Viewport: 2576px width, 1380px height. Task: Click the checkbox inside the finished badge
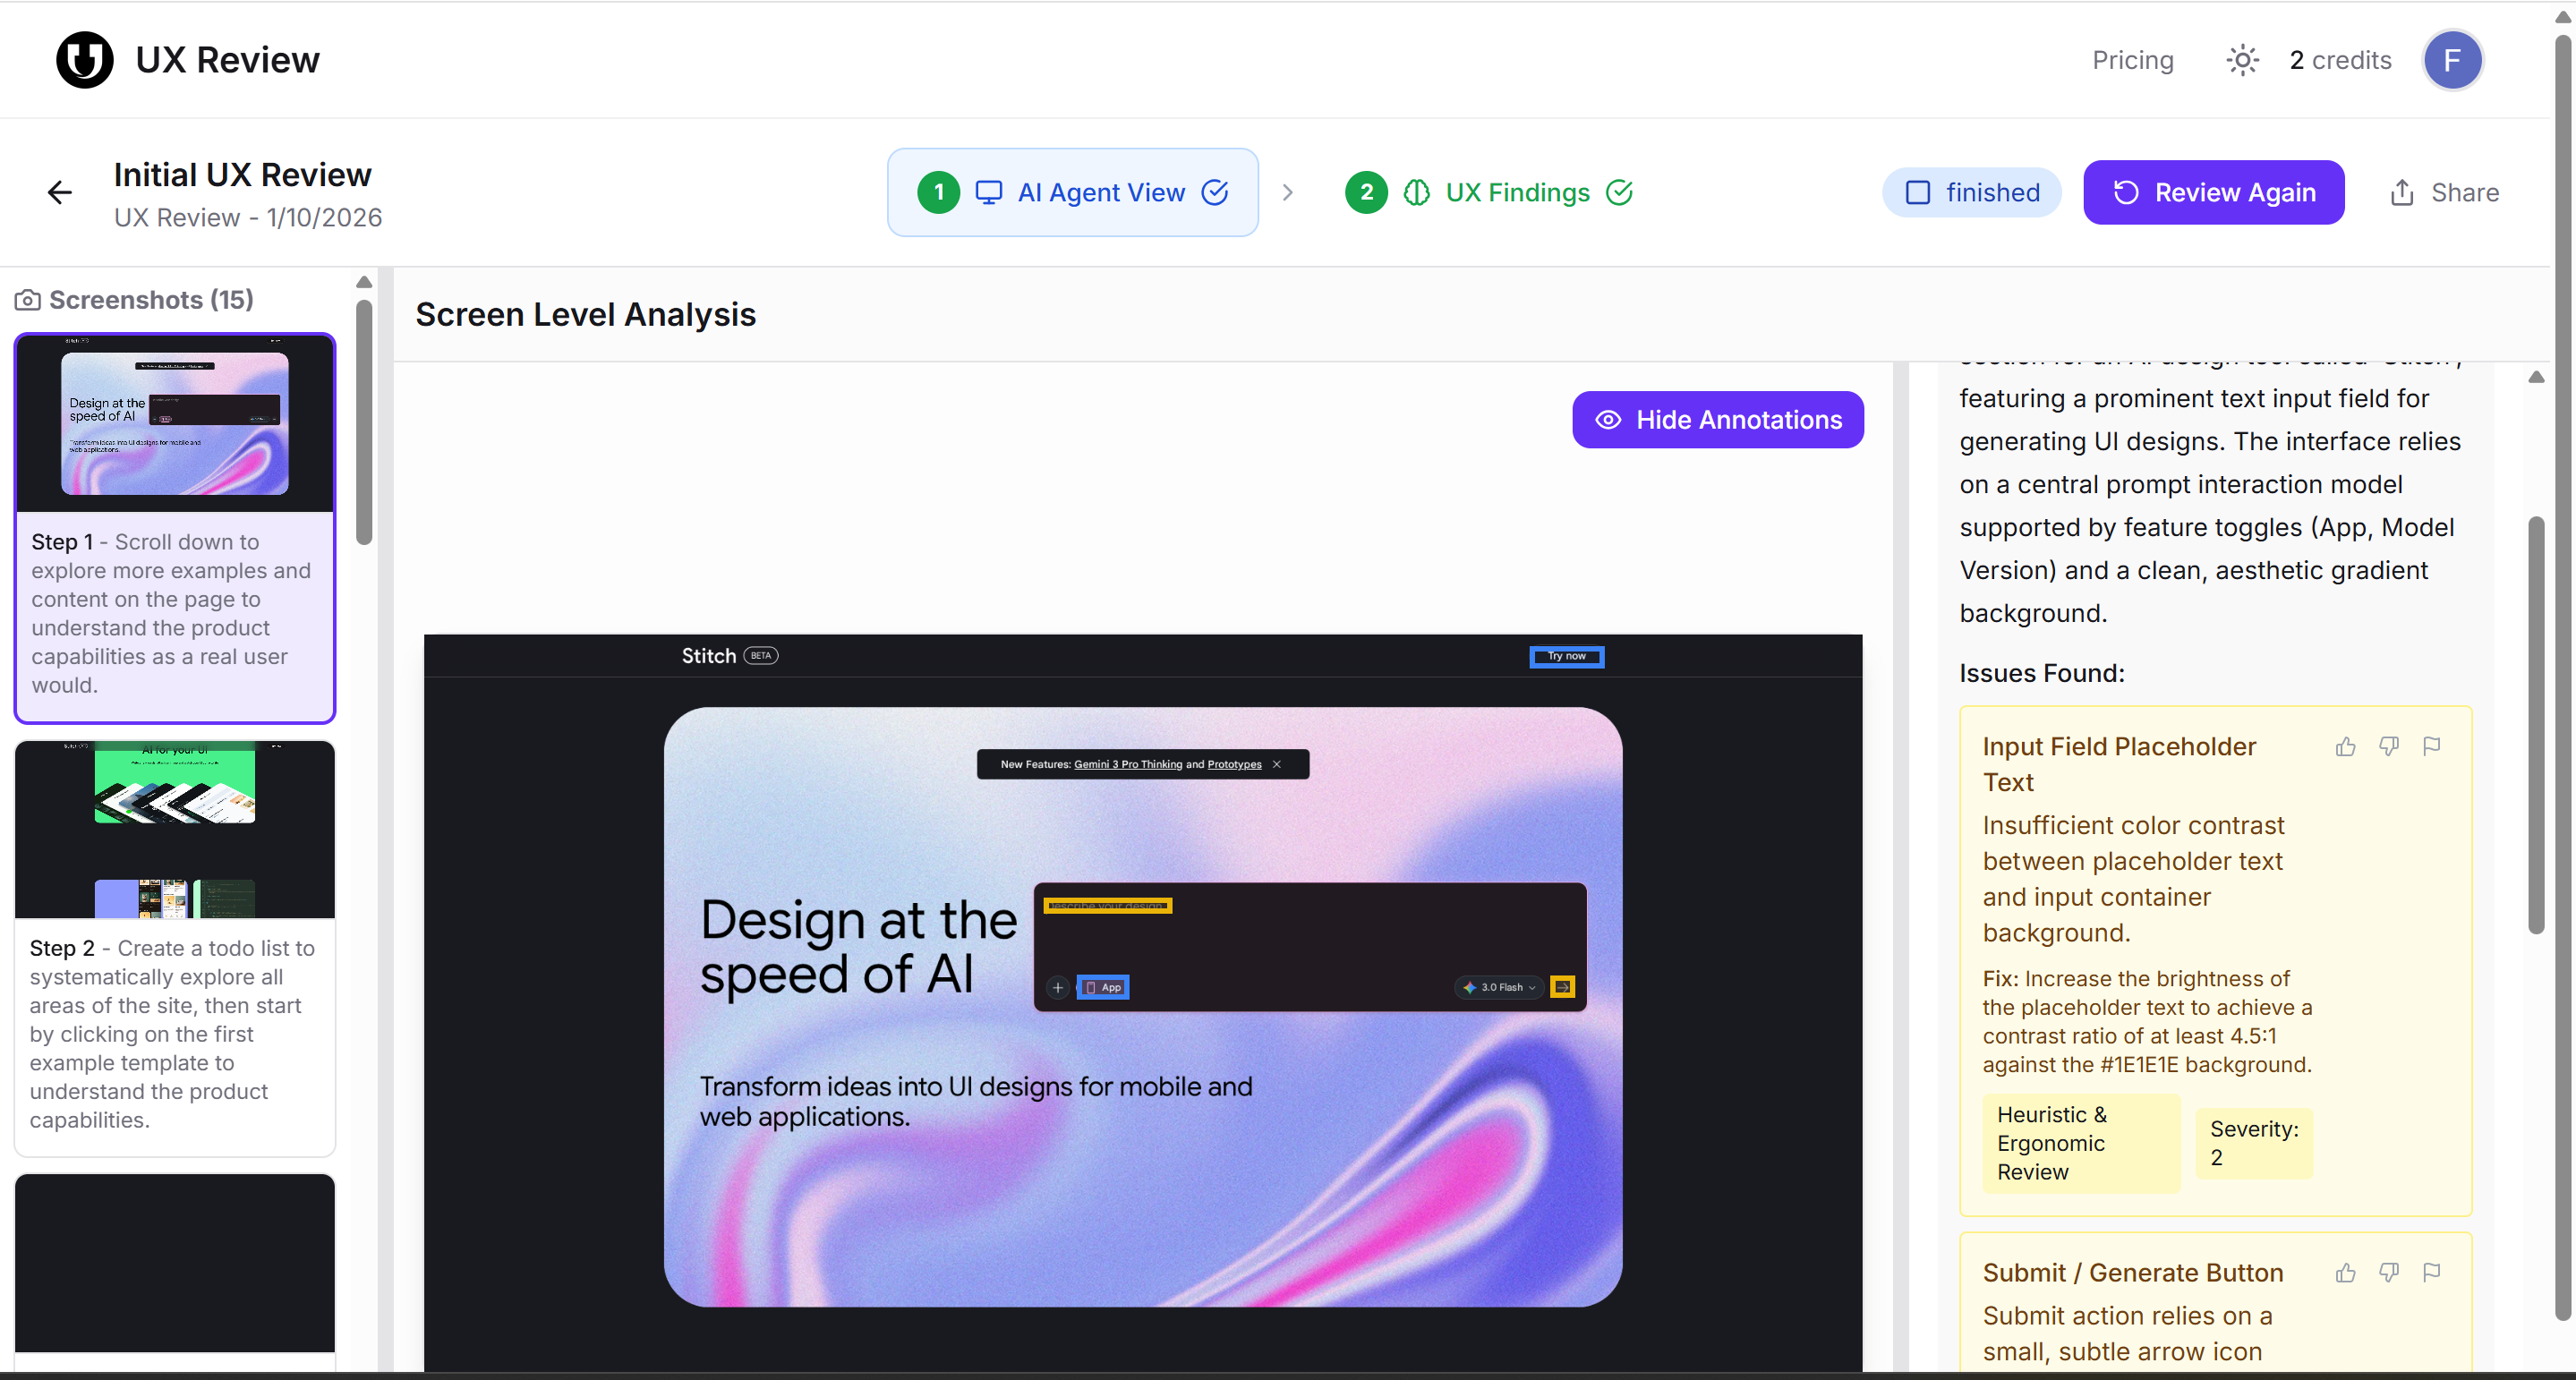(x=1919, y=192)
